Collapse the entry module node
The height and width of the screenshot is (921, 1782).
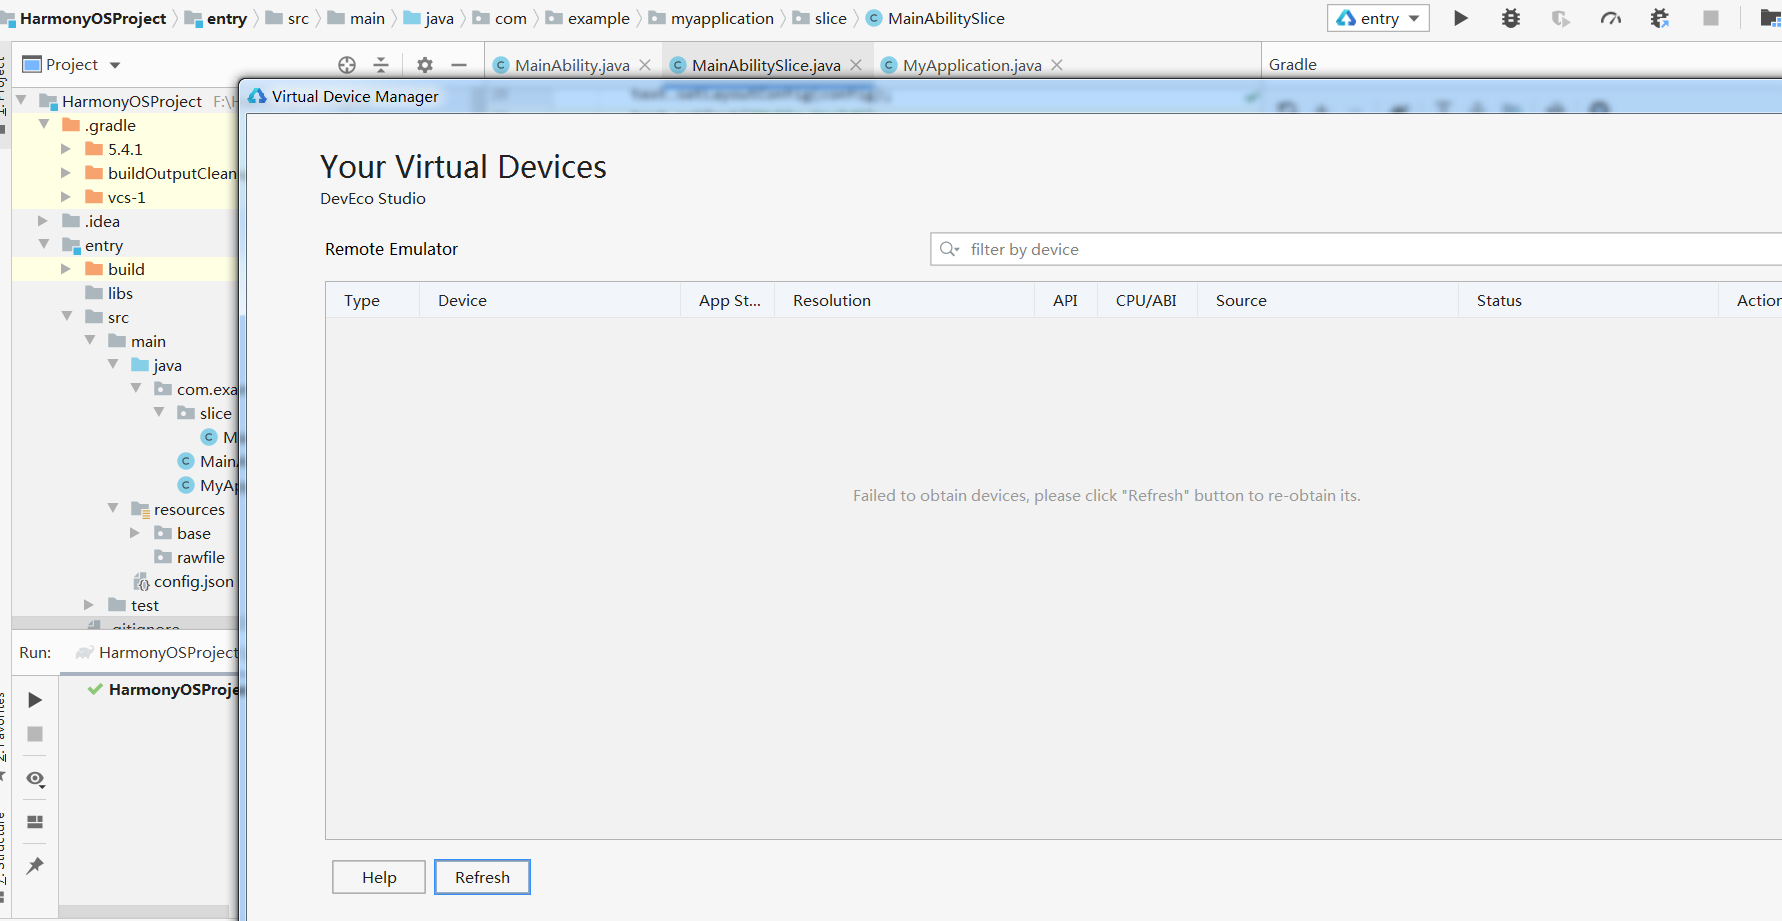(44, 244)
